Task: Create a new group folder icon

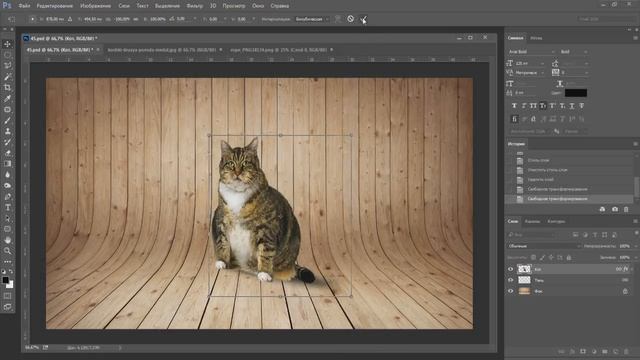Action: [x=605, y=351]
